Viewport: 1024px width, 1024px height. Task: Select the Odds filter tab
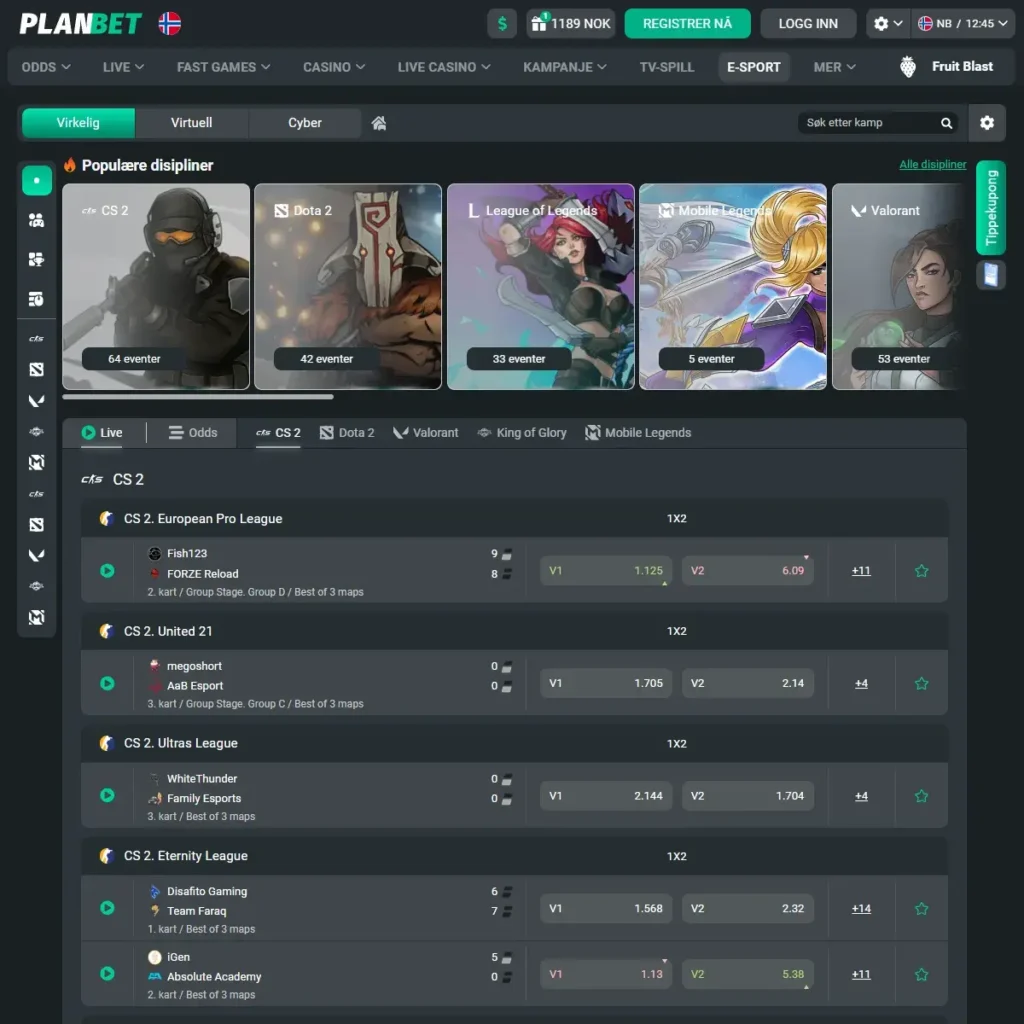point(193,433)
